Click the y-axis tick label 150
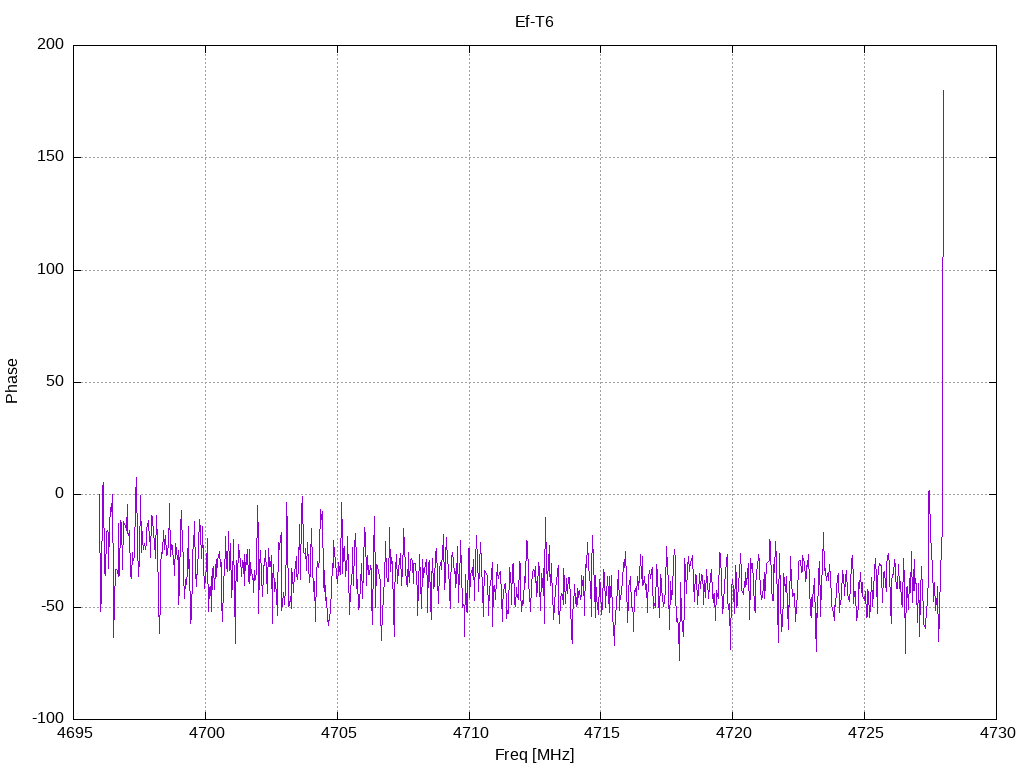Image resolution: width=1024 pixels, height=768 pixels. 51,157
